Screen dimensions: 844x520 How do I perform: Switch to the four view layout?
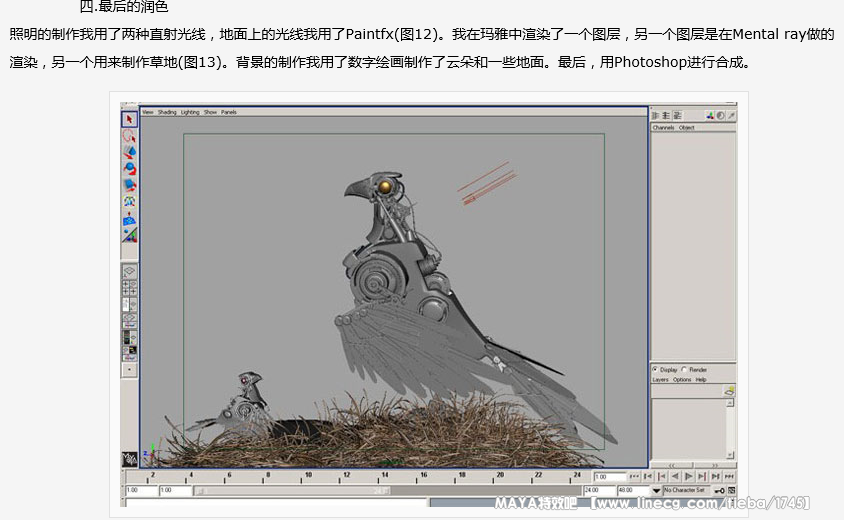tap(129, 288)
